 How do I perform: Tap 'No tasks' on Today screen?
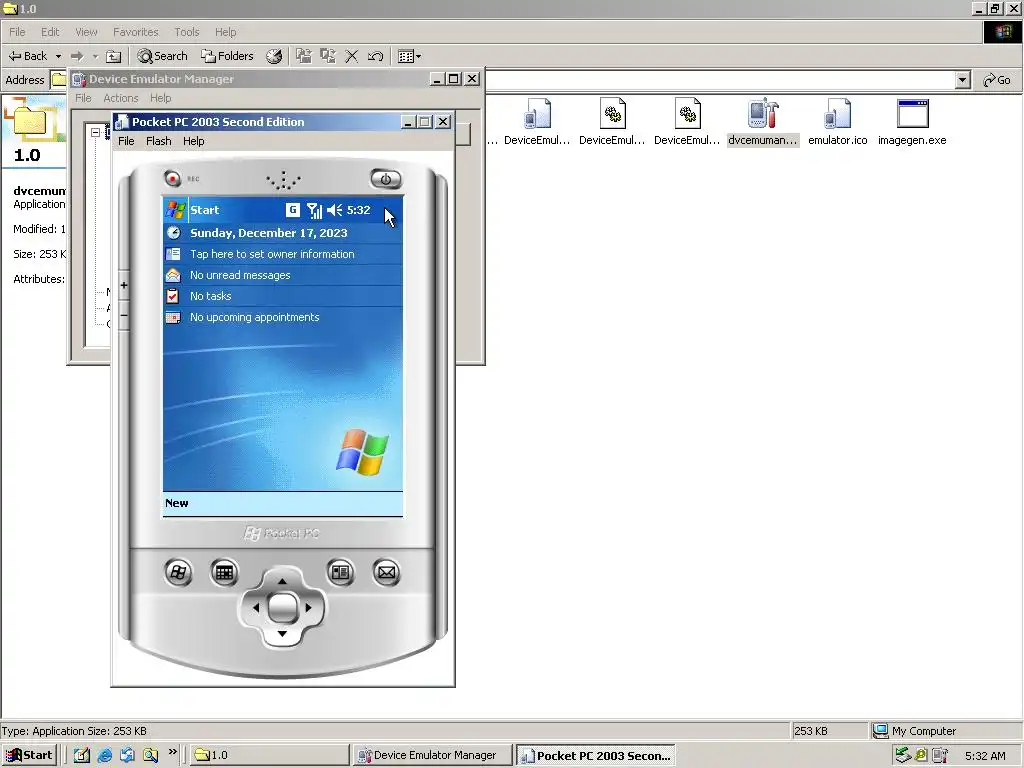click(210, 296)
